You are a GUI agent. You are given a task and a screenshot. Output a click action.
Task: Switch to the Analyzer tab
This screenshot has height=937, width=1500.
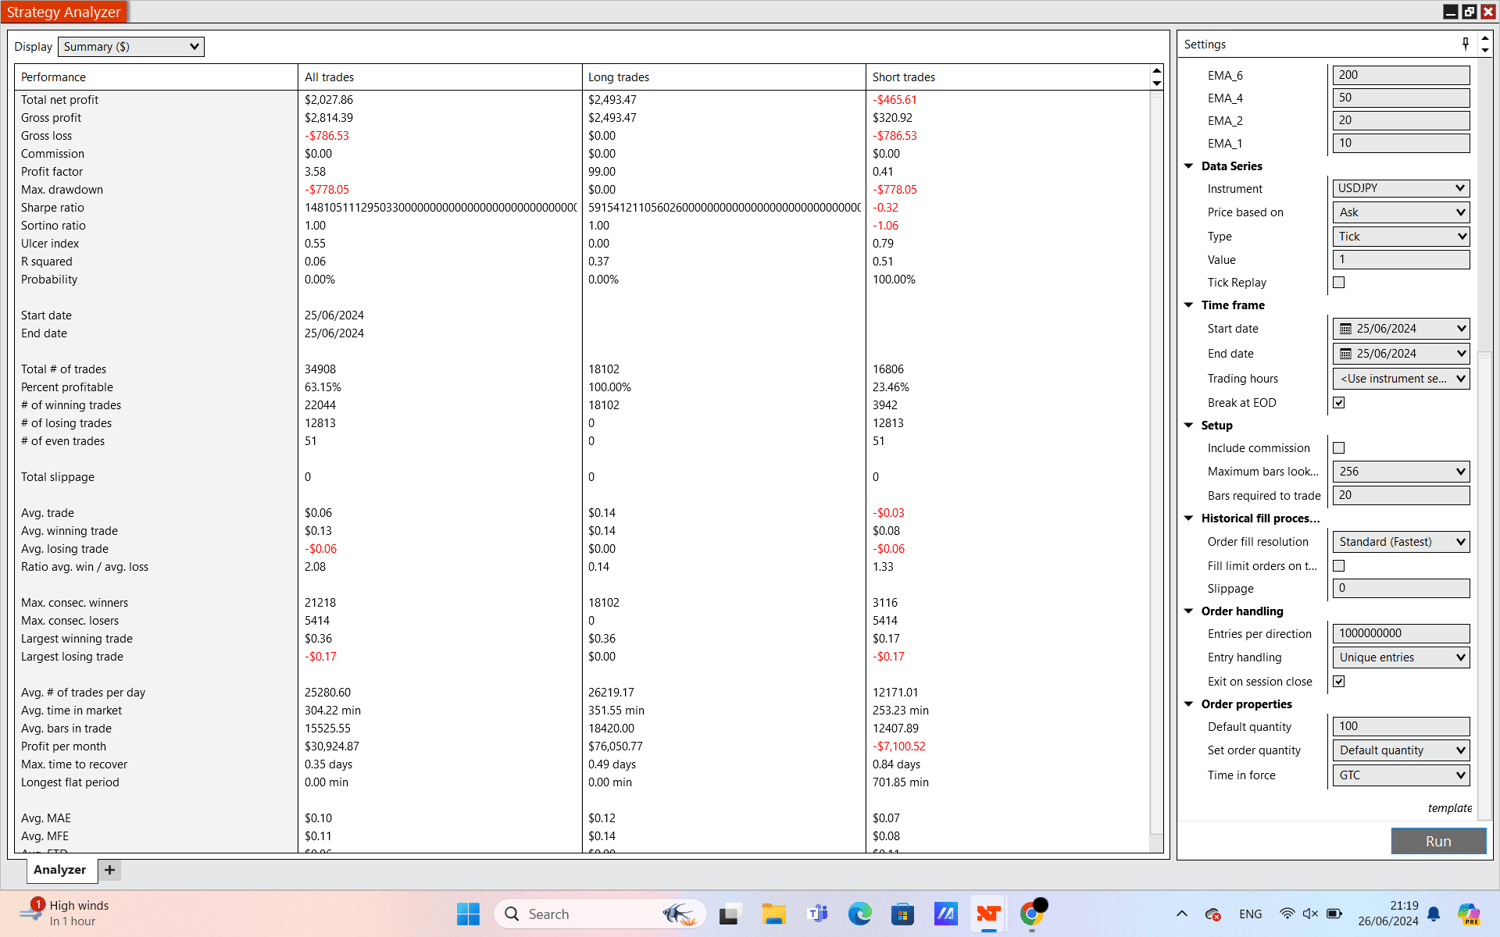pyautogui.click(x=60, y=870)
